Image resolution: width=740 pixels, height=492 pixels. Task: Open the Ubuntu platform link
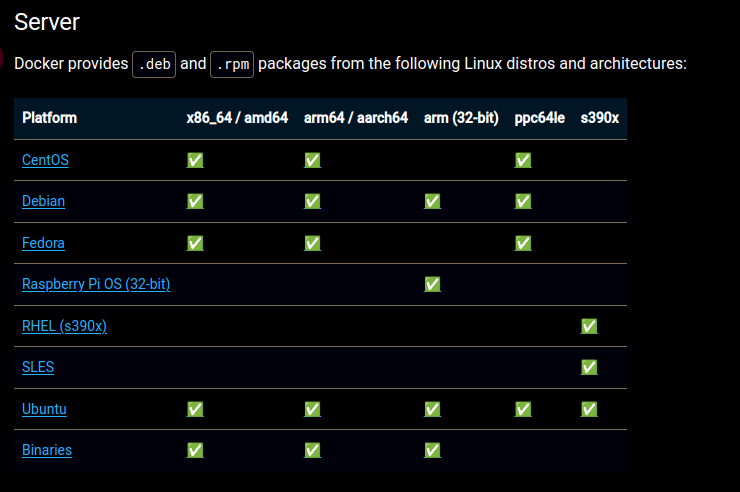[x=44, y=409]
